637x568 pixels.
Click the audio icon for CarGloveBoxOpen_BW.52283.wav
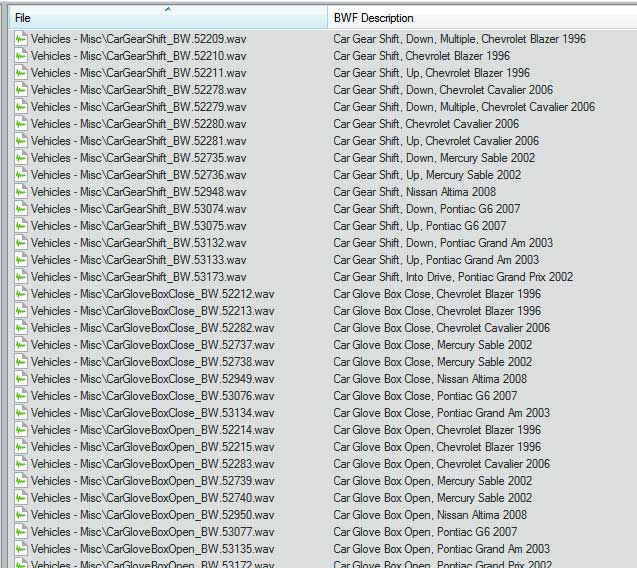pyautogui.click(x=21, y=464)
